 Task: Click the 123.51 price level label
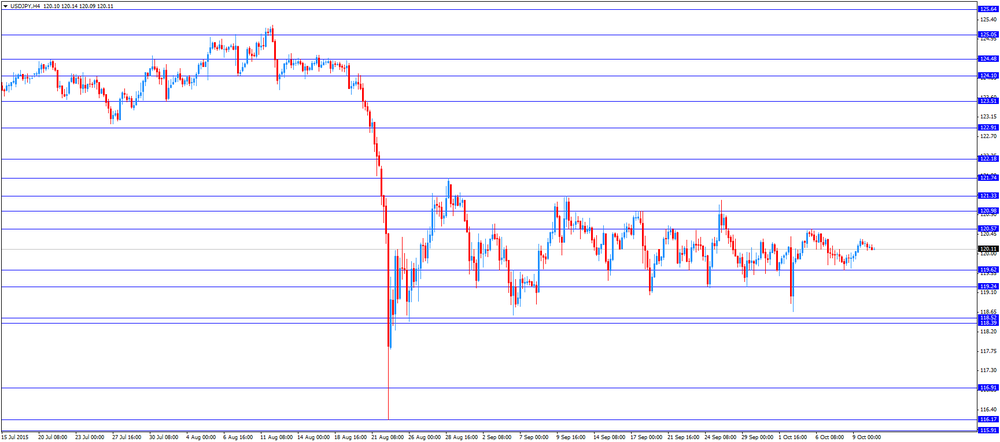point(988,101)
